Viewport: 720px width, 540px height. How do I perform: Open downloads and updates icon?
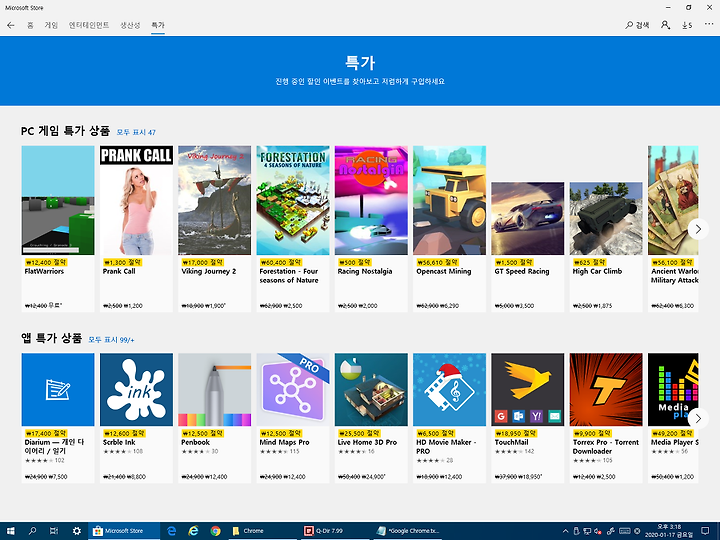click(687, 25)
